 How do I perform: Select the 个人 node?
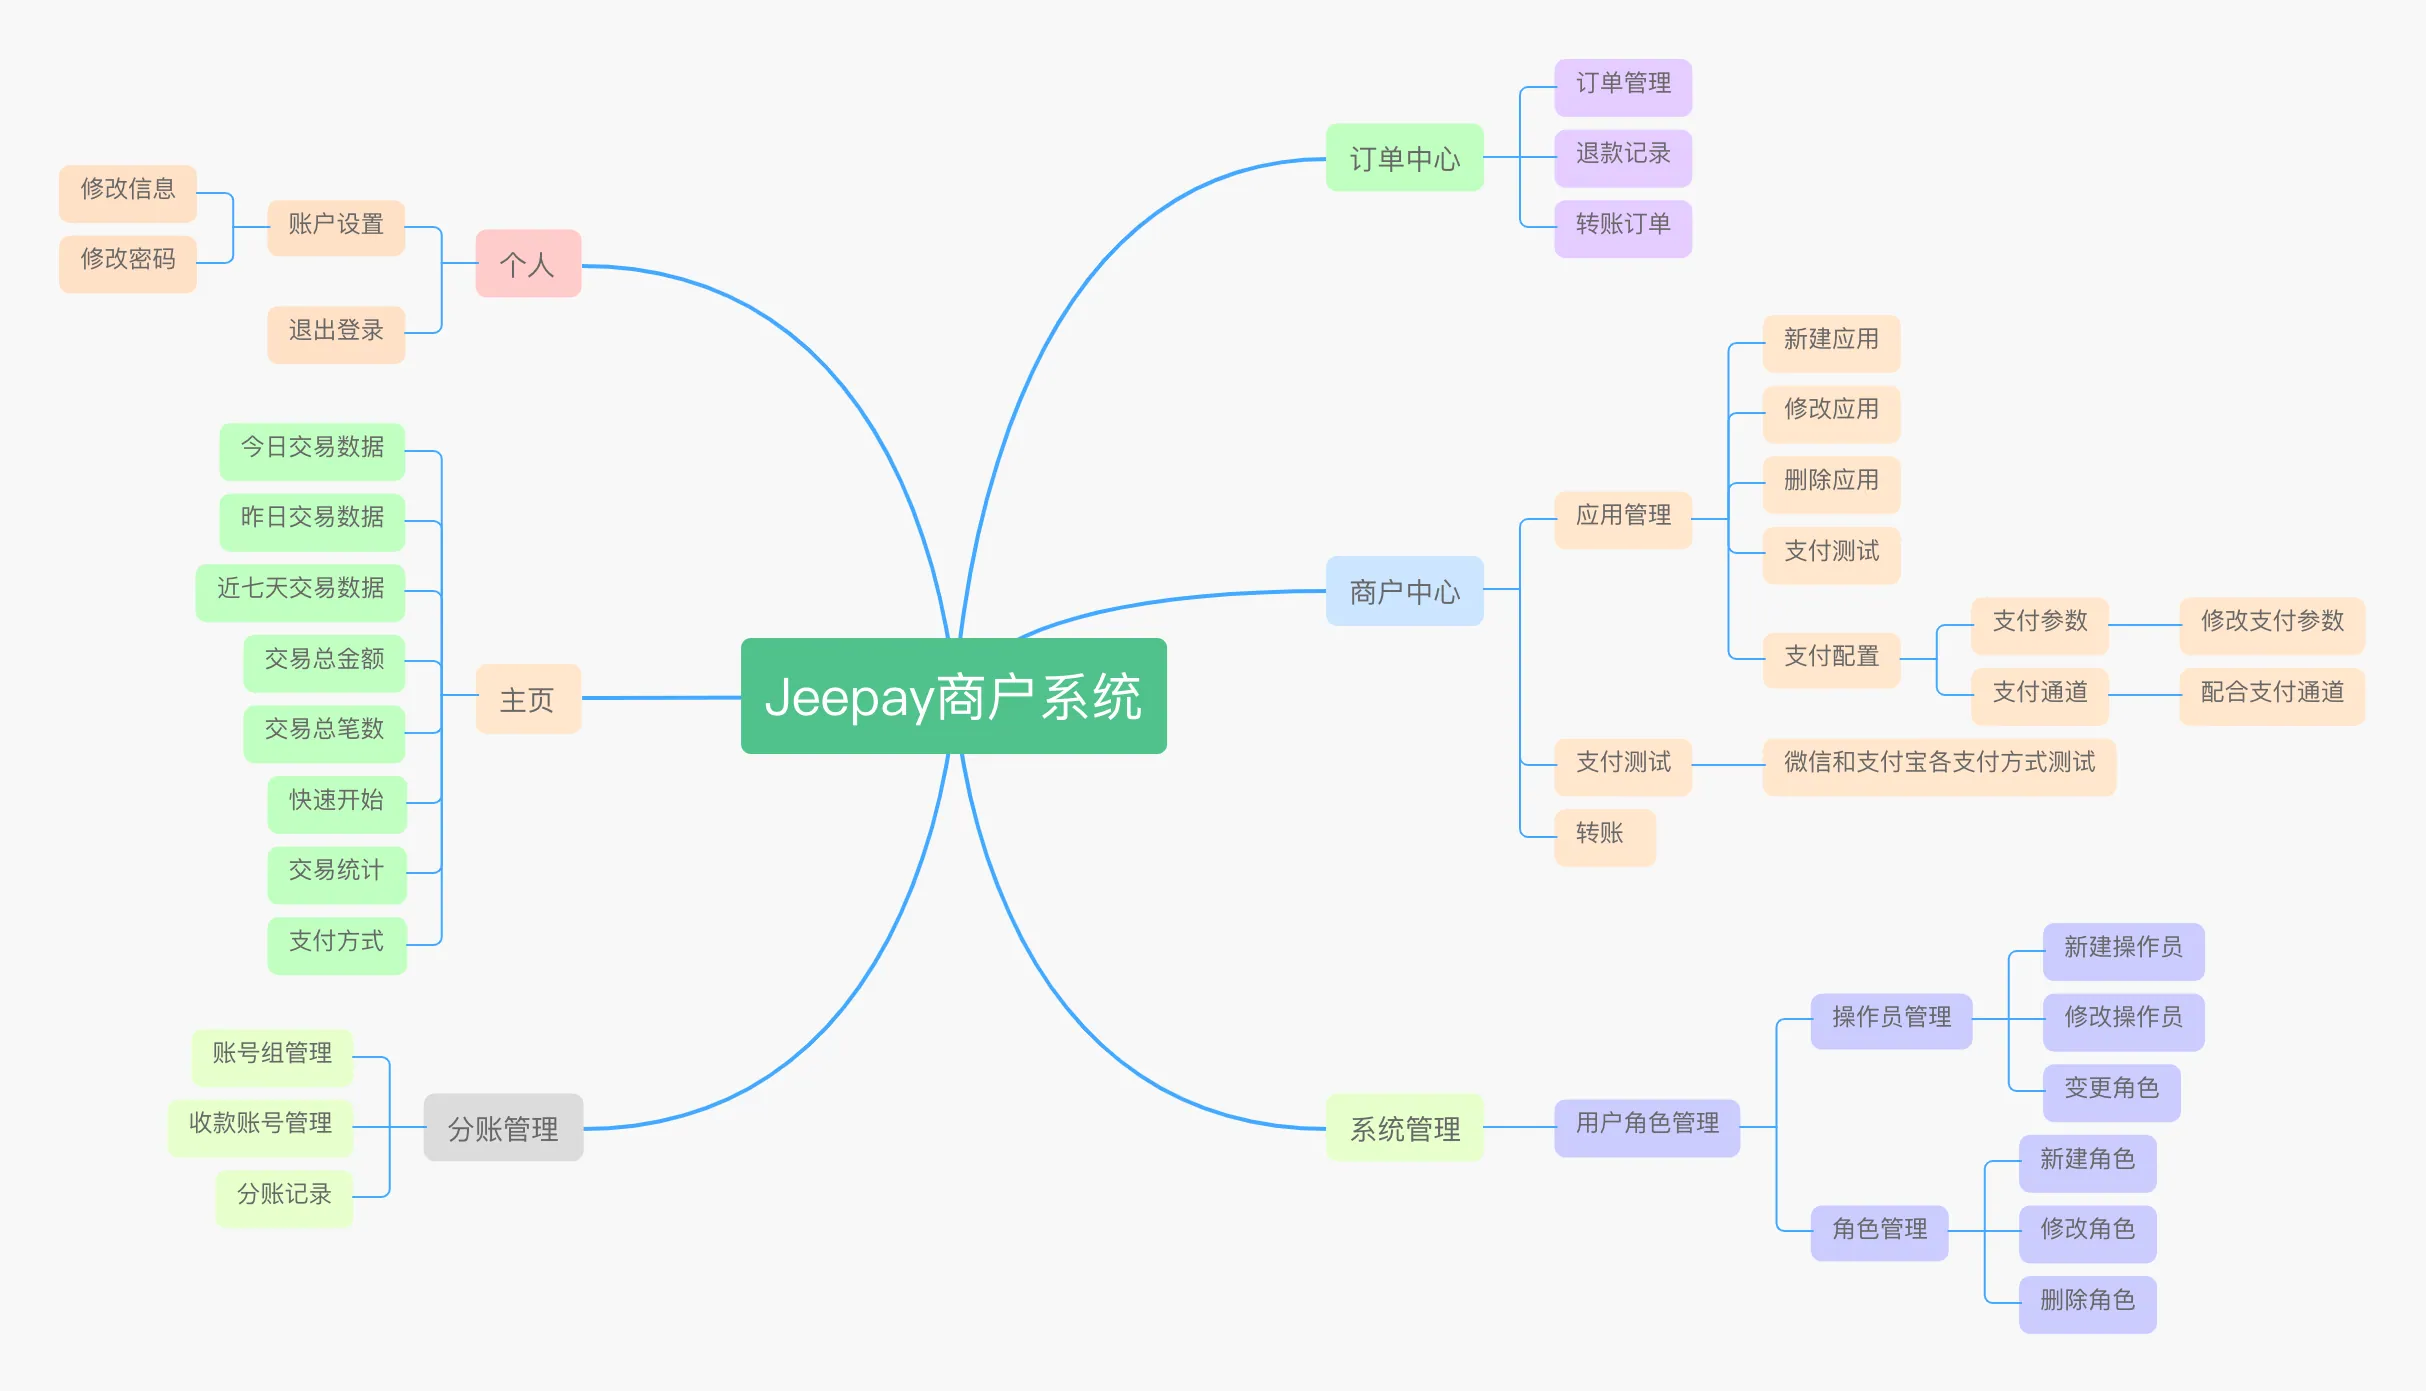coord(528,263)
